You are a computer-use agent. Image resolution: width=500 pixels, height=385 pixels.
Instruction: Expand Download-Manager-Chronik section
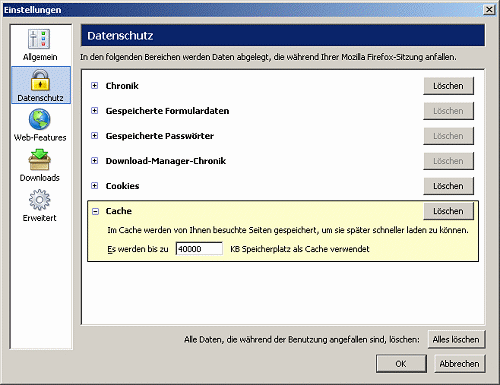tap(95, 161)
